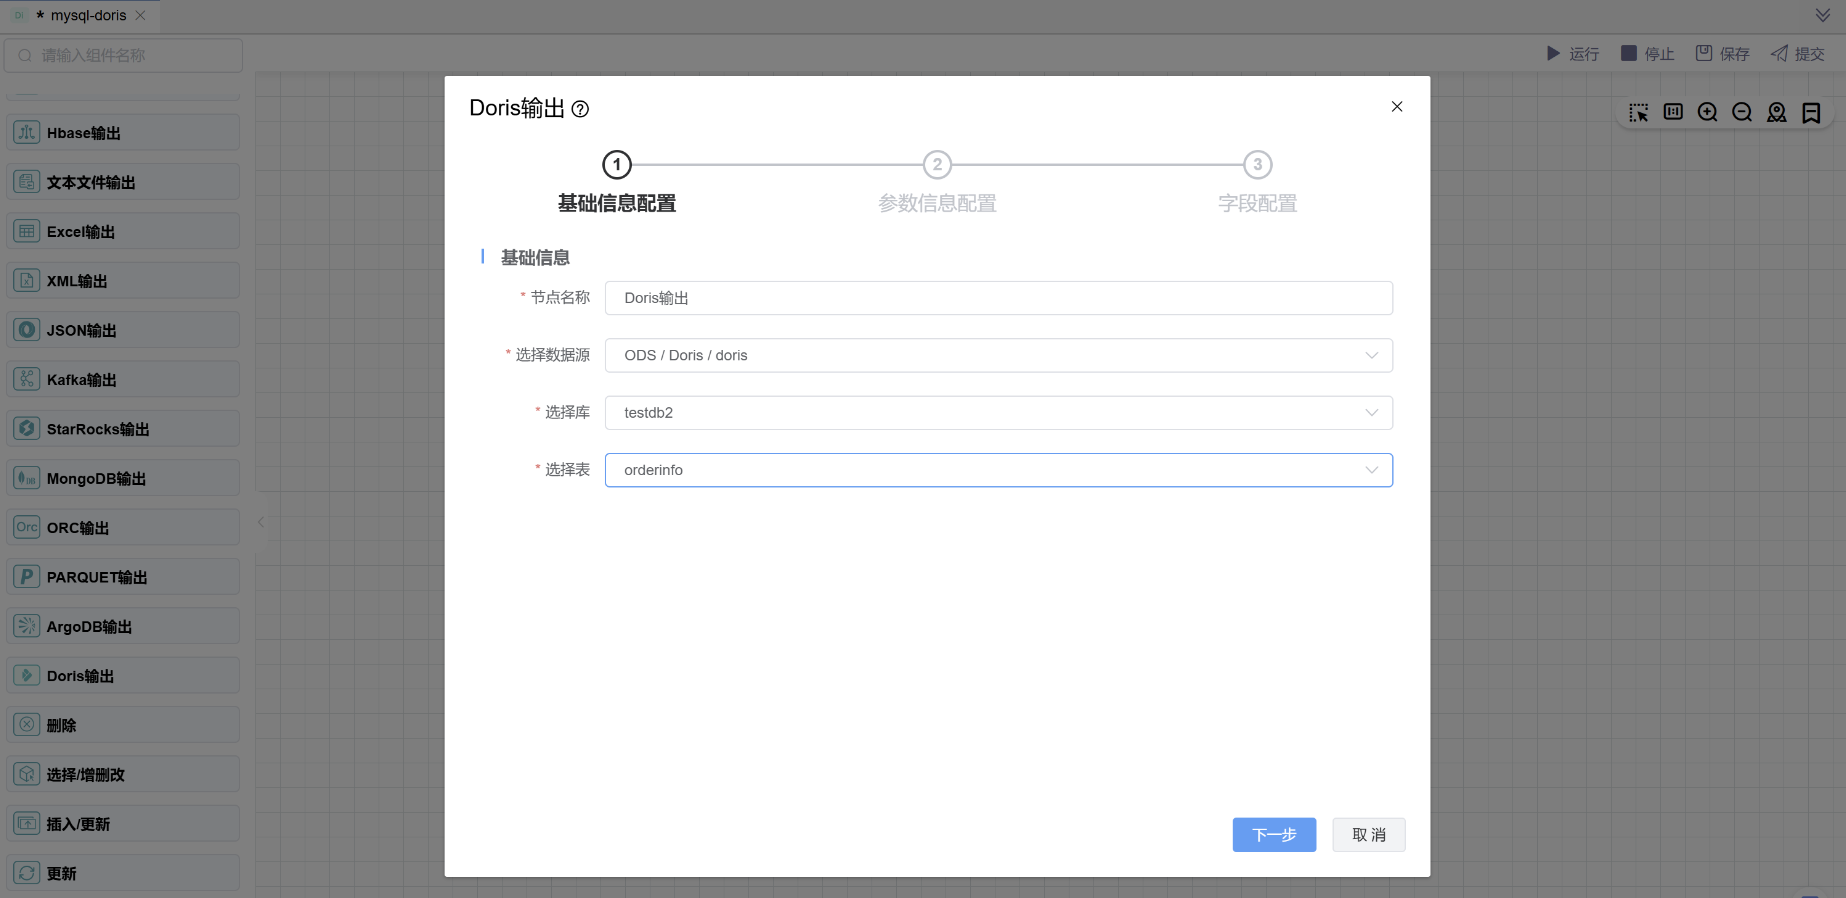Screen dimensions: 1846x898
Task: Click the Kafka输出 component icon
Action: coord(27,379)
